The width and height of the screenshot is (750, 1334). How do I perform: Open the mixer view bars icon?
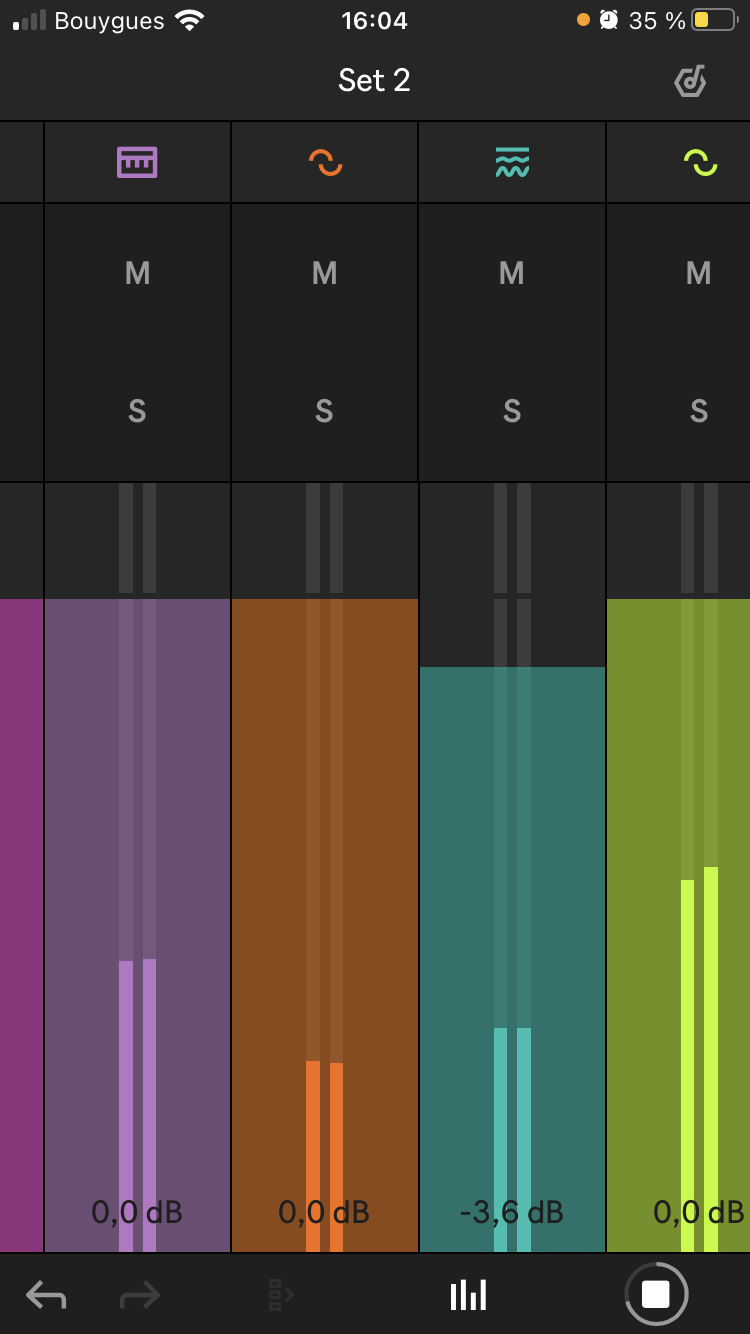468,1295
